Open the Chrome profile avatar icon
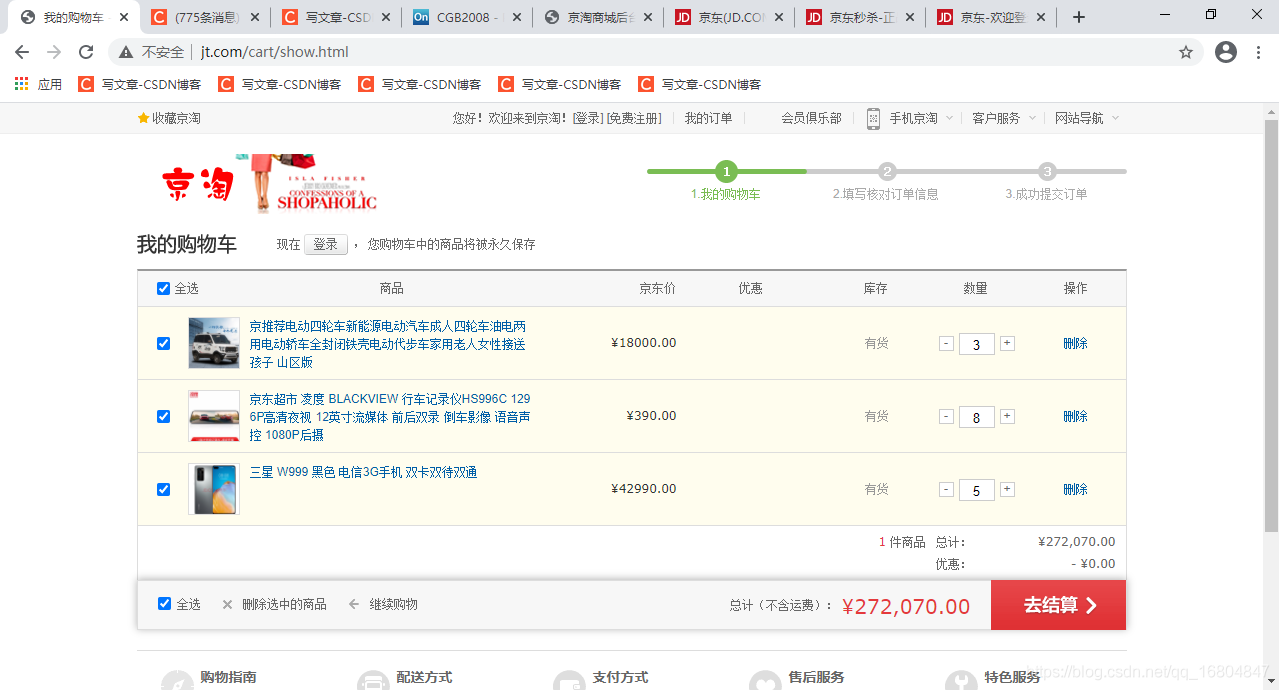The height and width of the screenshot is (690, 1279). click(x=1226, y=52)
